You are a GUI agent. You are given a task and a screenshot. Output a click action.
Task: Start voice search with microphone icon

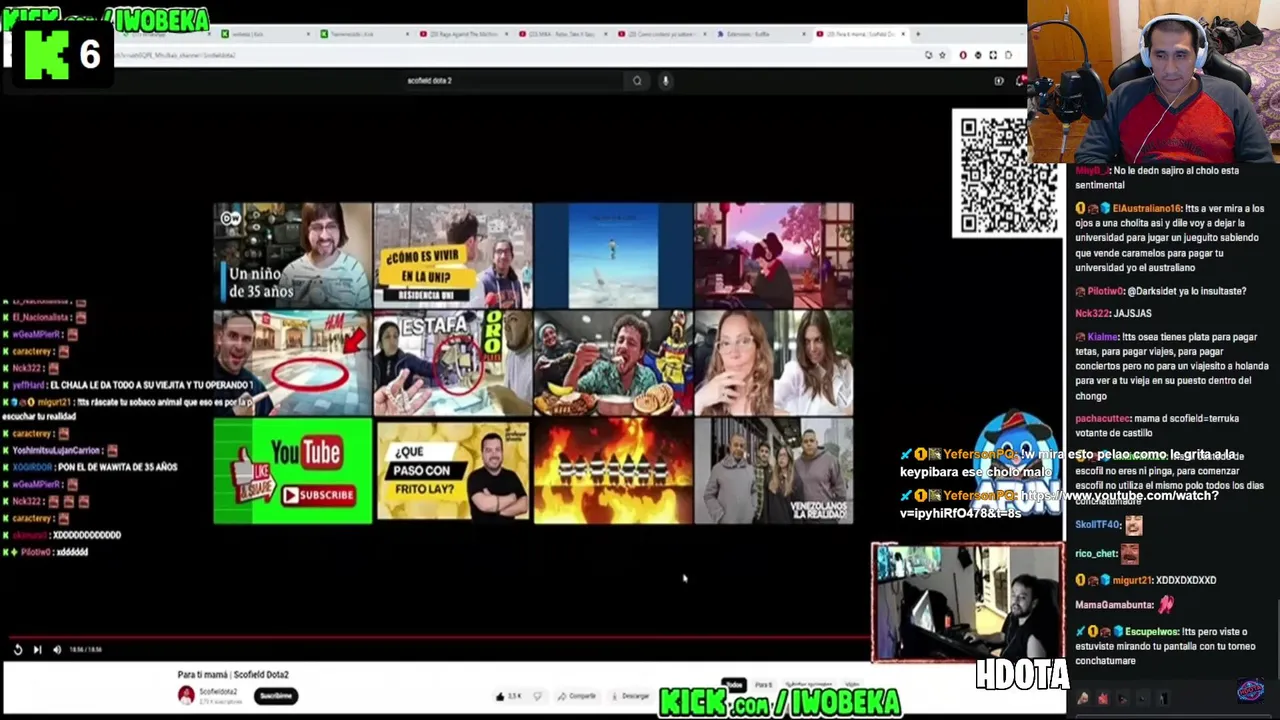pos(665,81)
